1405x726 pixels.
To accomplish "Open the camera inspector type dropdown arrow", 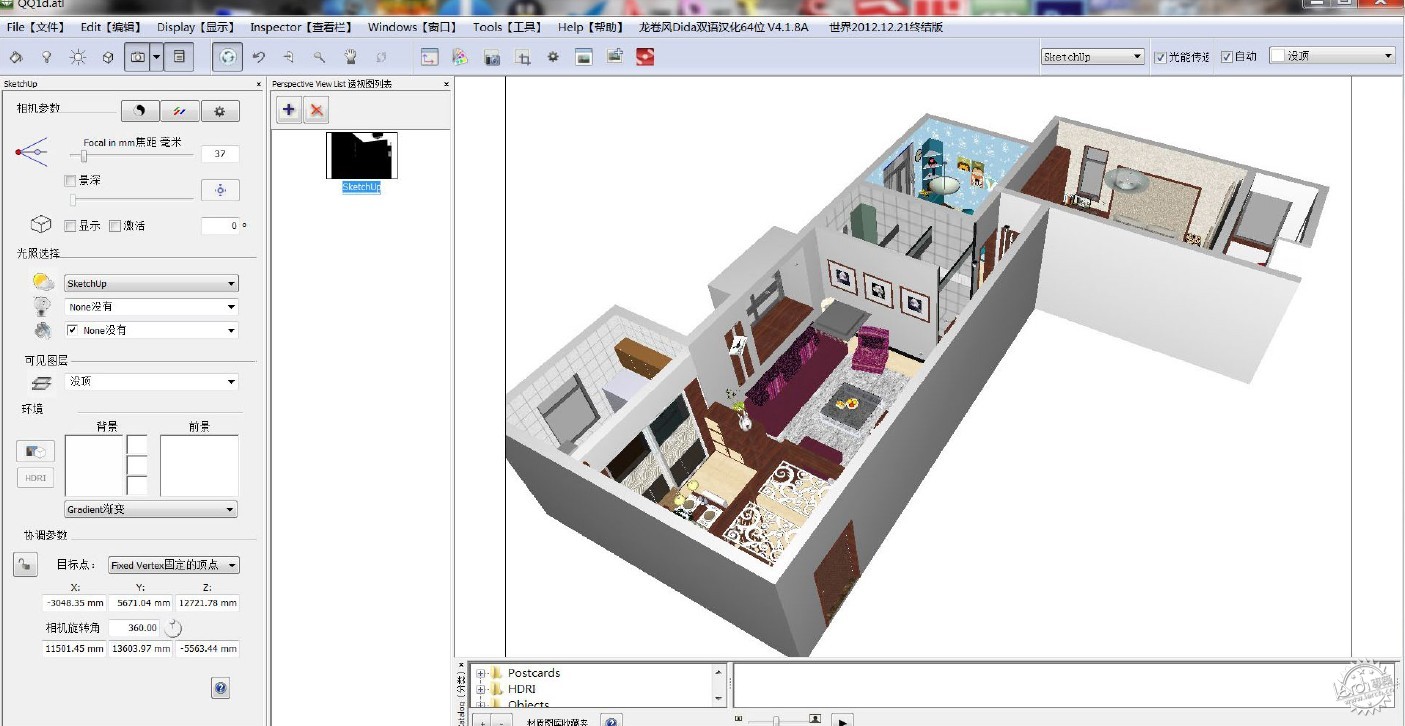I will tap(157, 57).
